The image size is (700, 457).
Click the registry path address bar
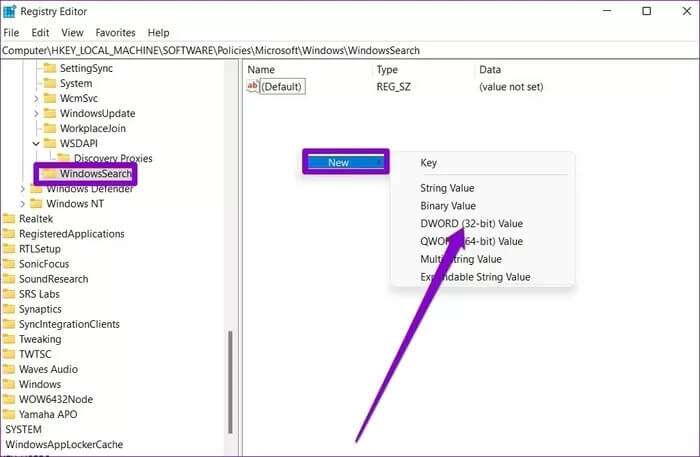point(350,50)
